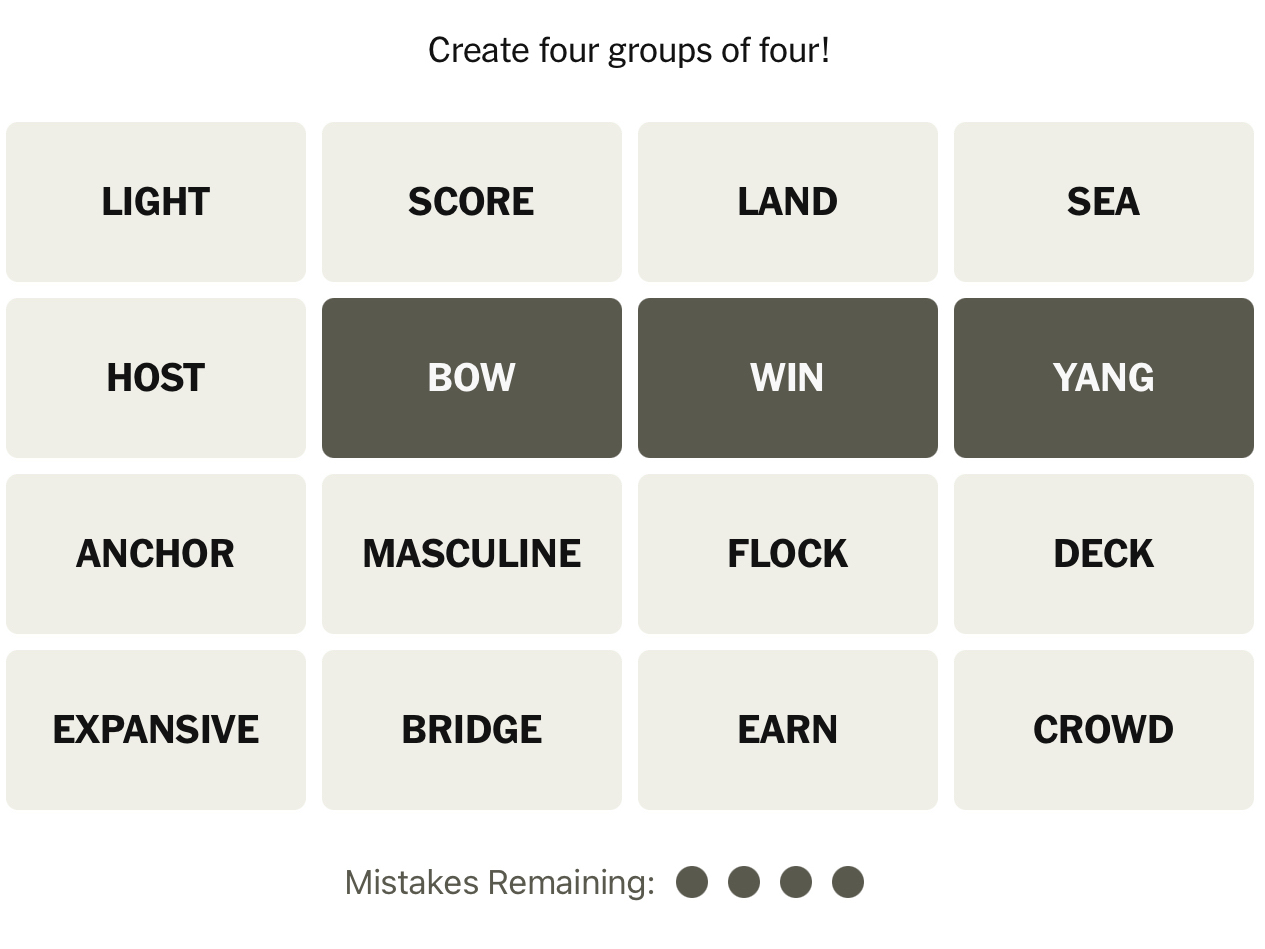Click the FLOCK tile
1265x949 pixels.
[787, 554]
